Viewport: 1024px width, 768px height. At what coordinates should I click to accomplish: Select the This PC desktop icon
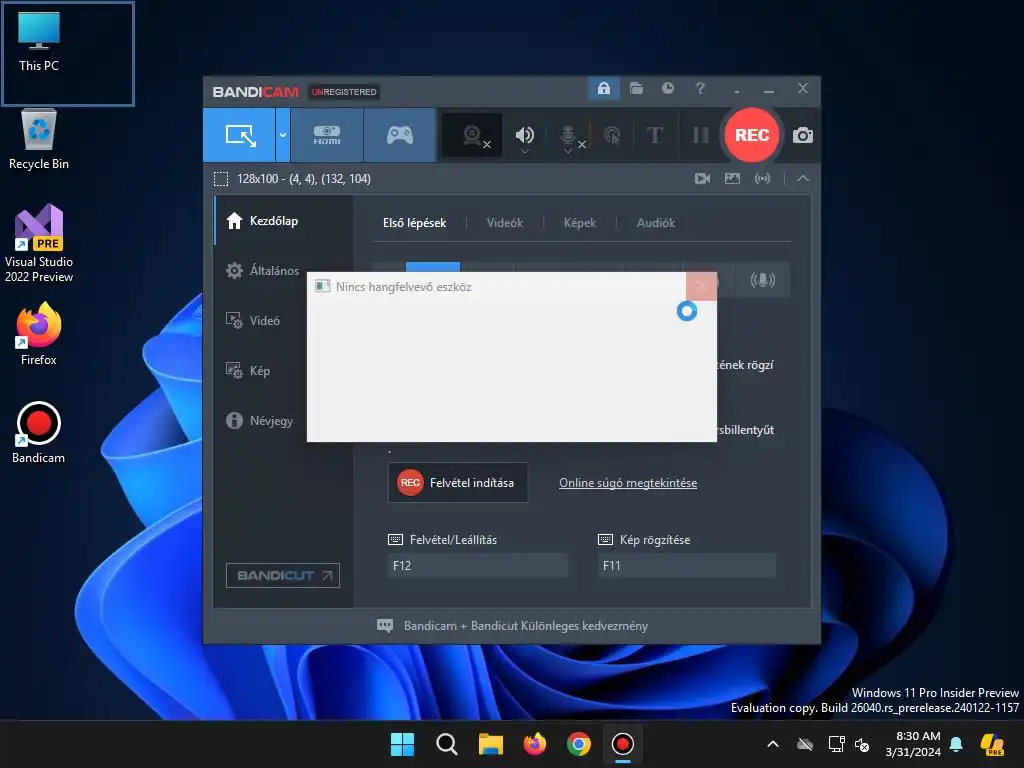click(x=39, y=42)
